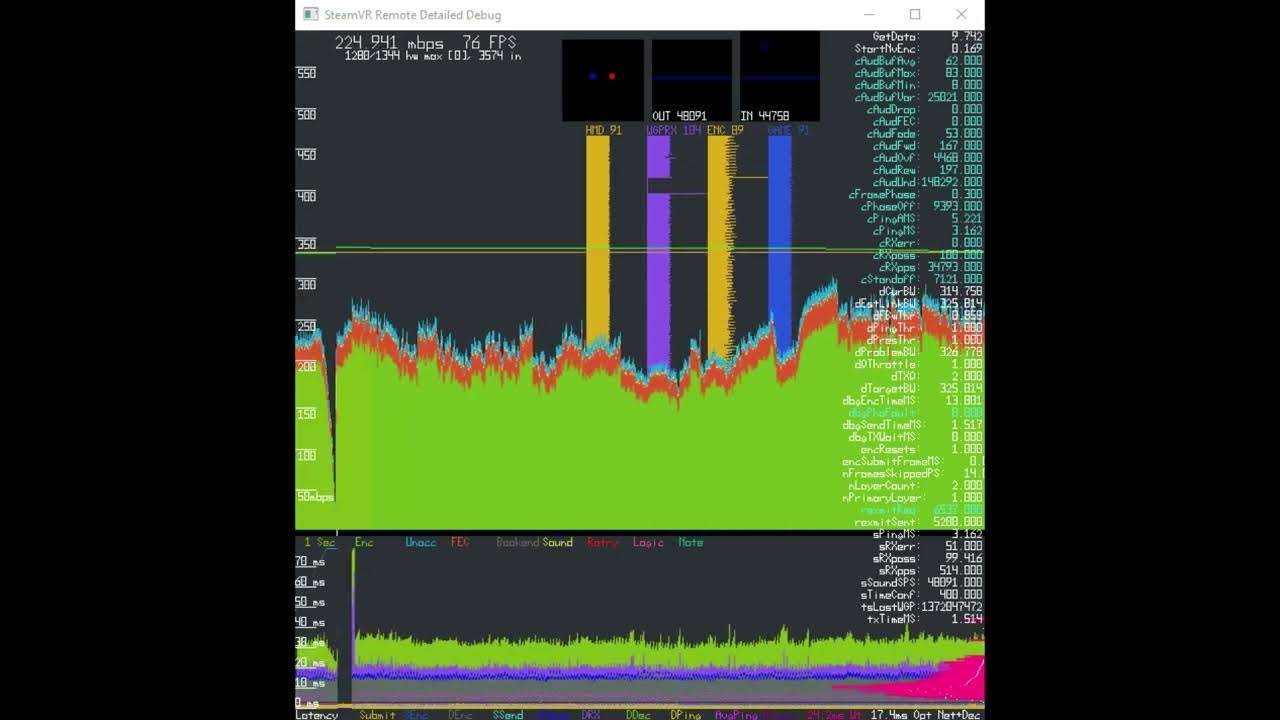Close the SteamVR Remote Detailed Debug window
Viewport: 1280px width, 720px height.
[961, 15]
